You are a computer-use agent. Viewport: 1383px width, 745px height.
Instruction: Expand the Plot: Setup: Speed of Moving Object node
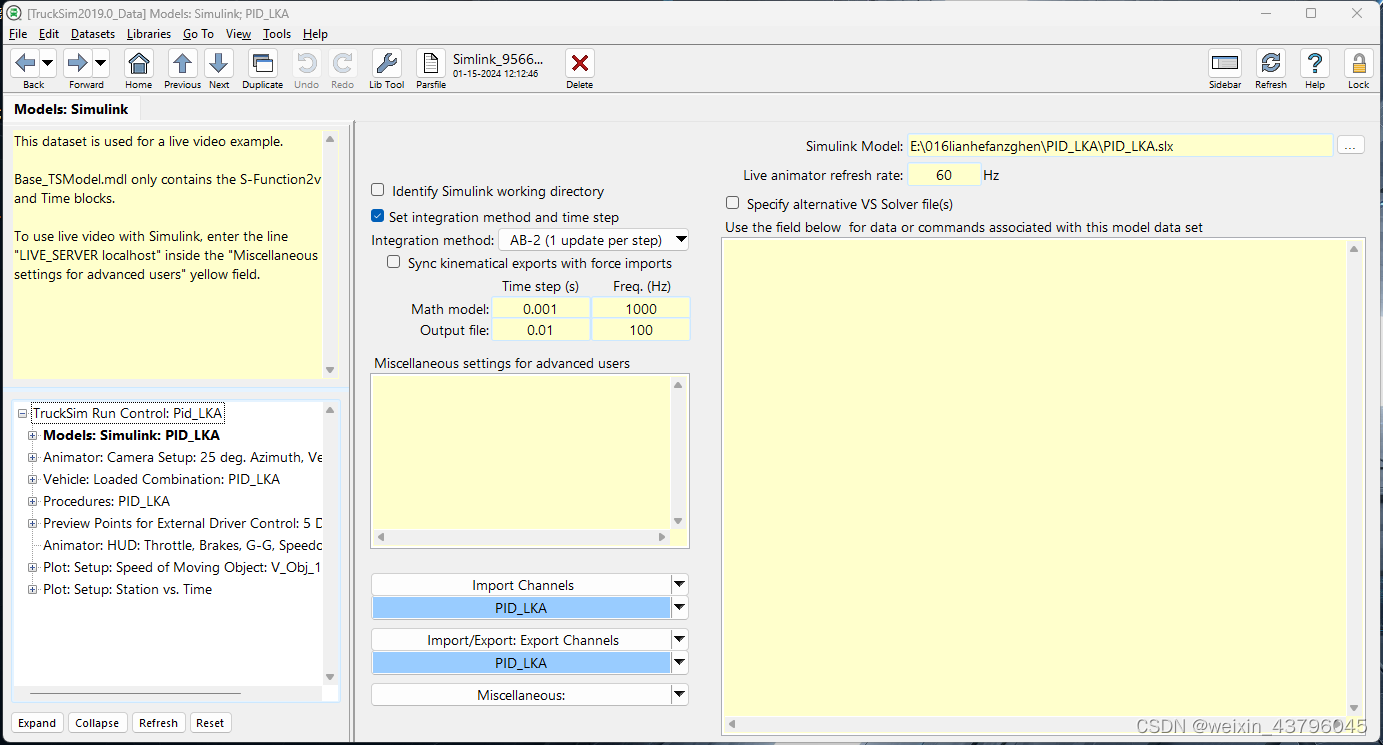[33, 567]
